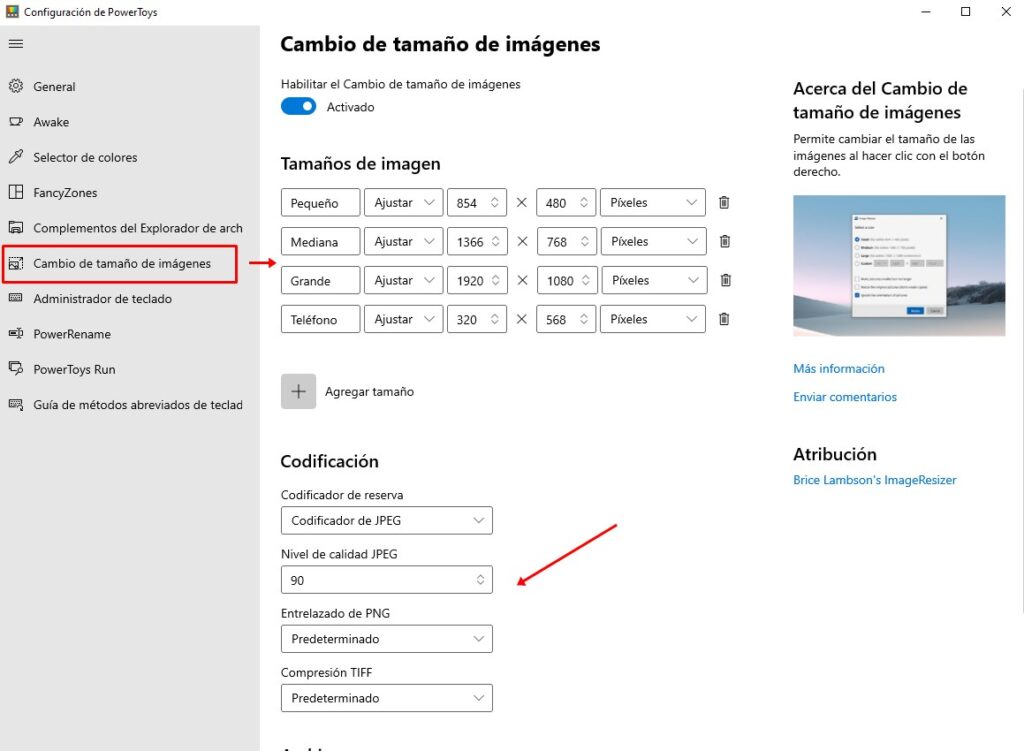Click Nivel de calidad JPEG field
Screen dimensions: 1024x751
[x=387, y=580]
